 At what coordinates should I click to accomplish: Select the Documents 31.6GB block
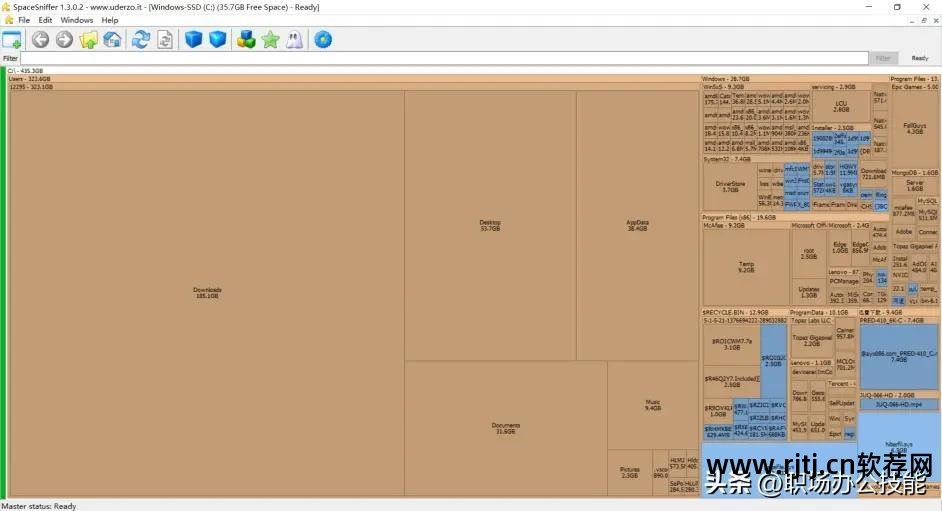tap(506, 428)
